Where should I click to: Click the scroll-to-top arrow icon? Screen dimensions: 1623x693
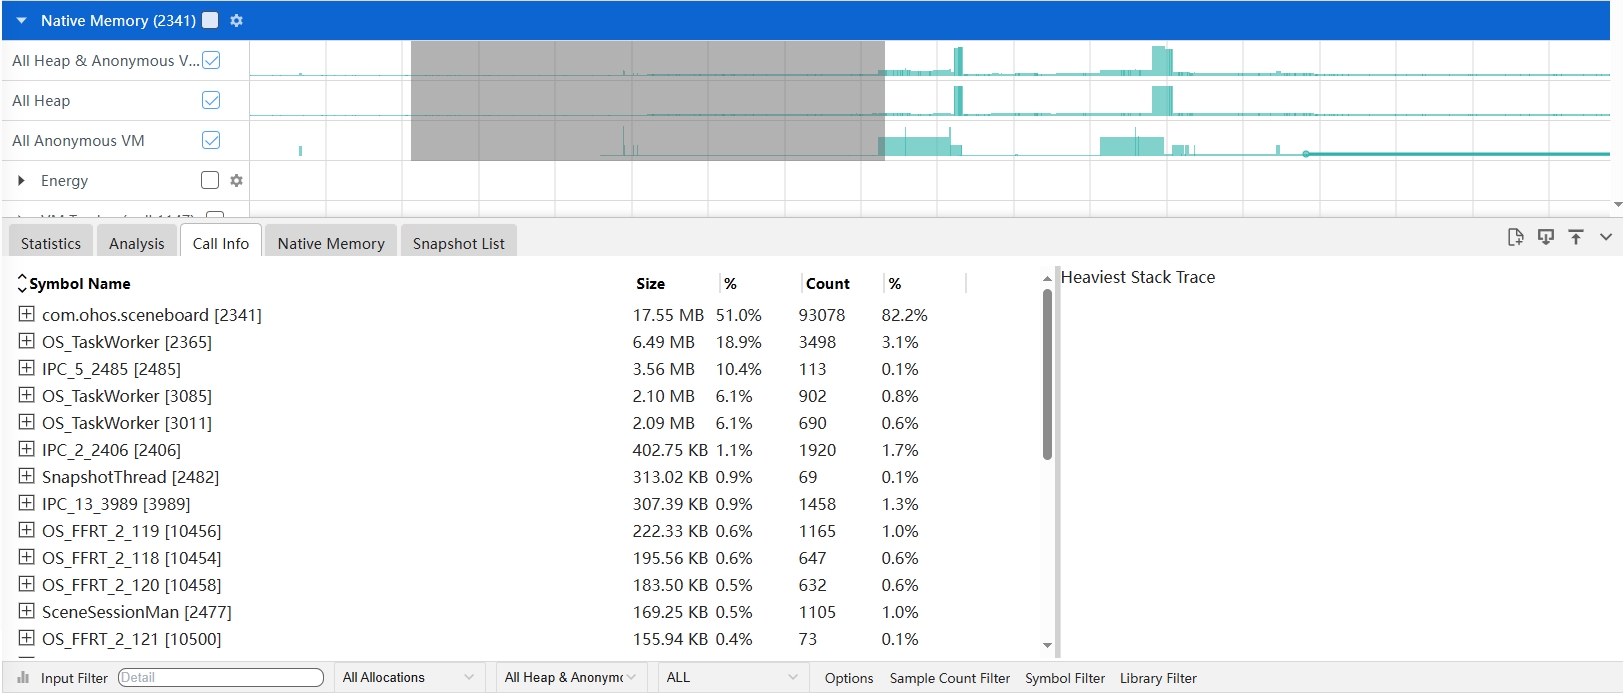[x=1576, y=237]
